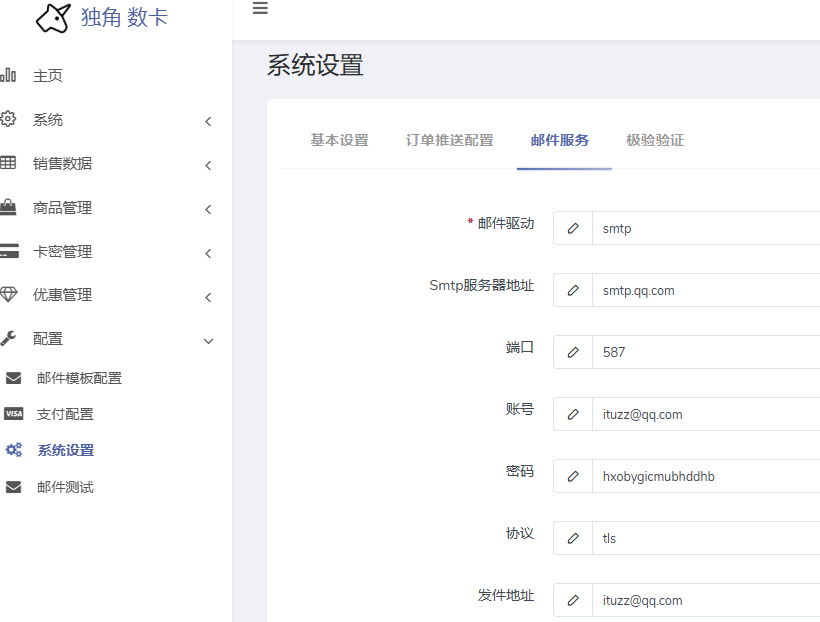Switch to the 基本设置 tab
The image size is (820, 622).
(x=339, y=140)
